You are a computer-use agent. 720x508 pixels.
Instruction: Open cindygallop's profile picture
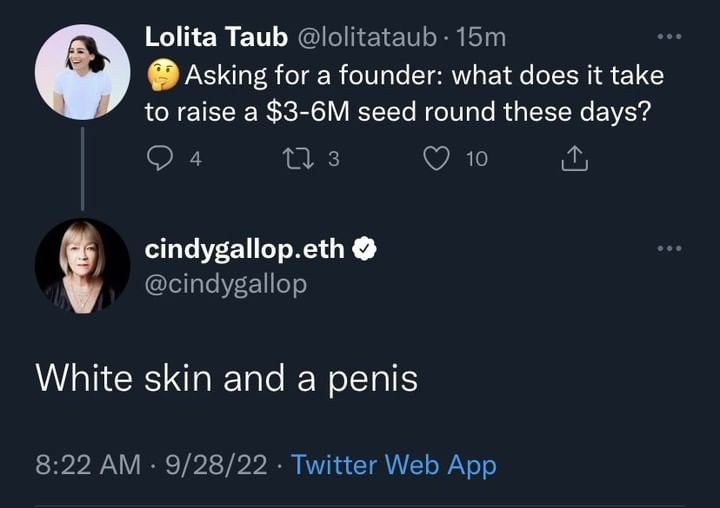tap(82, 266)
